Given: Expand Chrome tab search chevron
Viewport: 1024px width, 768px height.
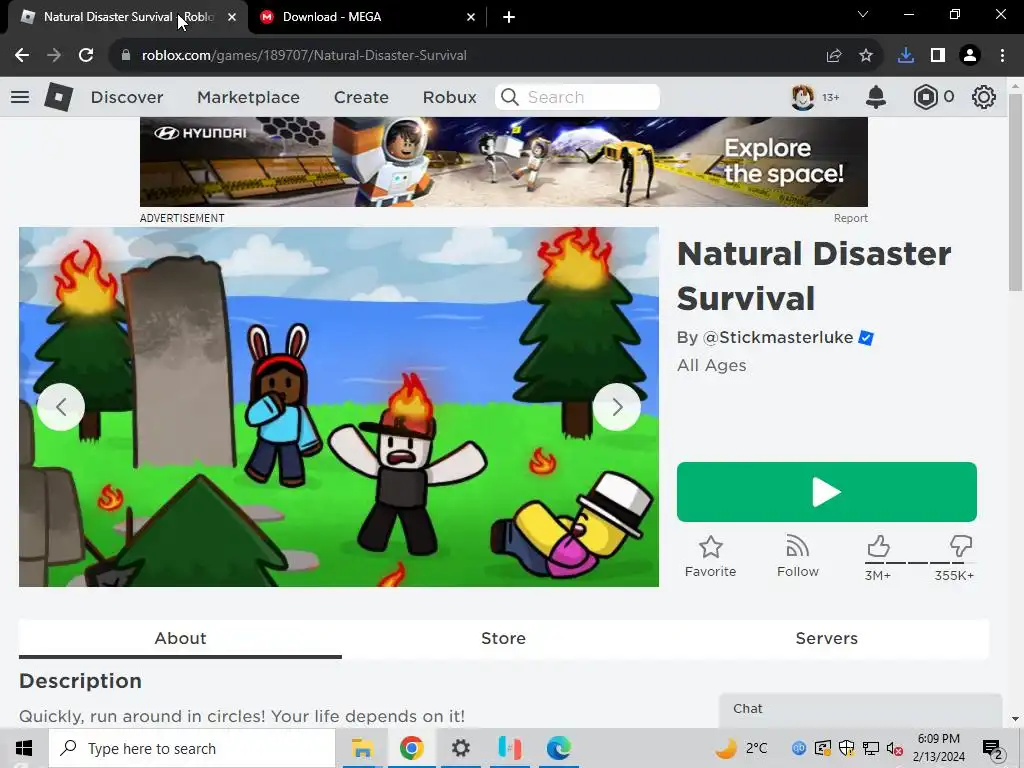Looking at the screenshot, I should 863,14.
